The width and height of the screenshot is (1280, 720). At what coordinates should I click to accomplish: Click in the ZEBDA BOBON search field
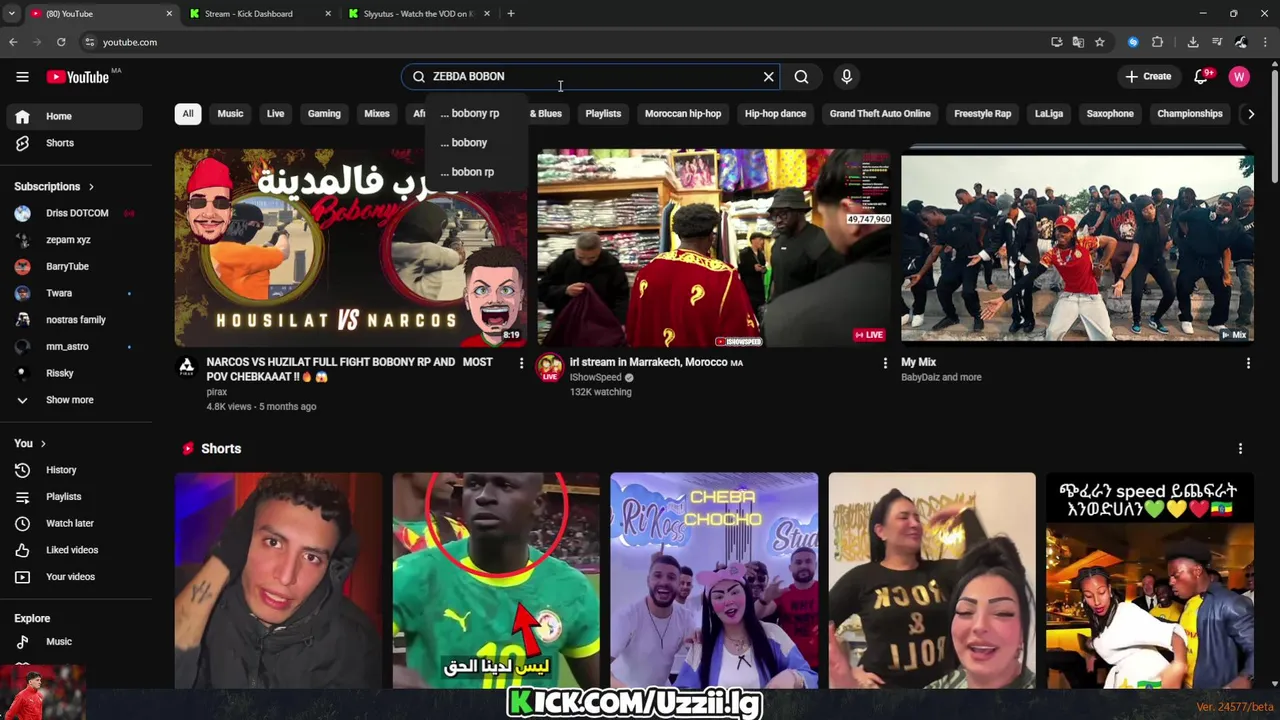click(x=590, y=77)
